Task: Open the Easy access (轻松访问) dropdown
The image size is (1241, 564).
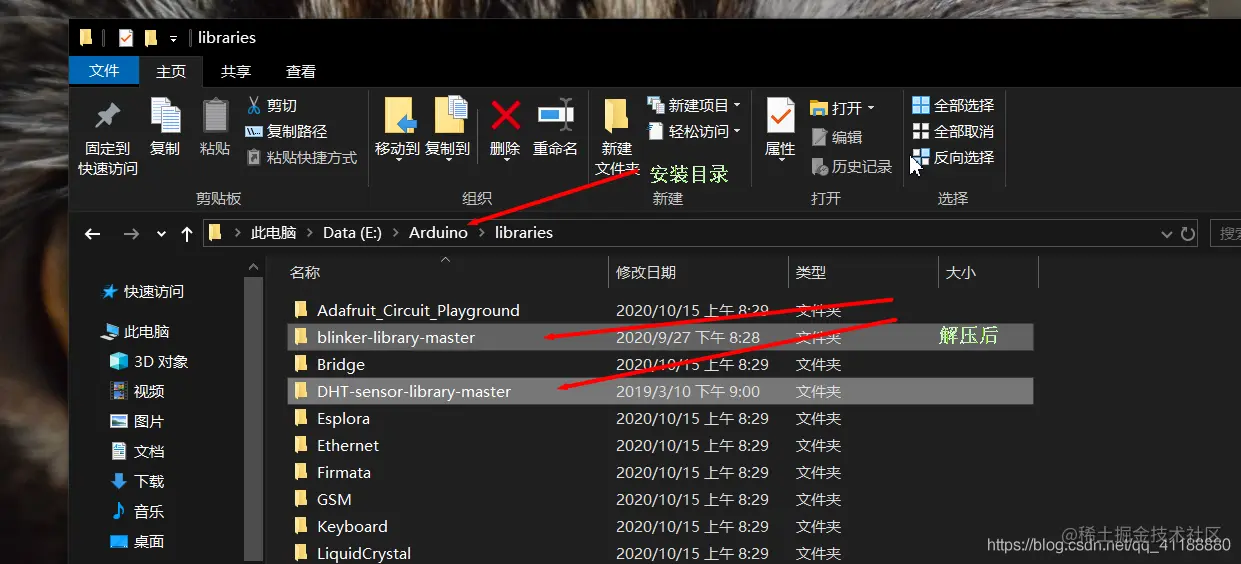Action: (x=694, y=131)
